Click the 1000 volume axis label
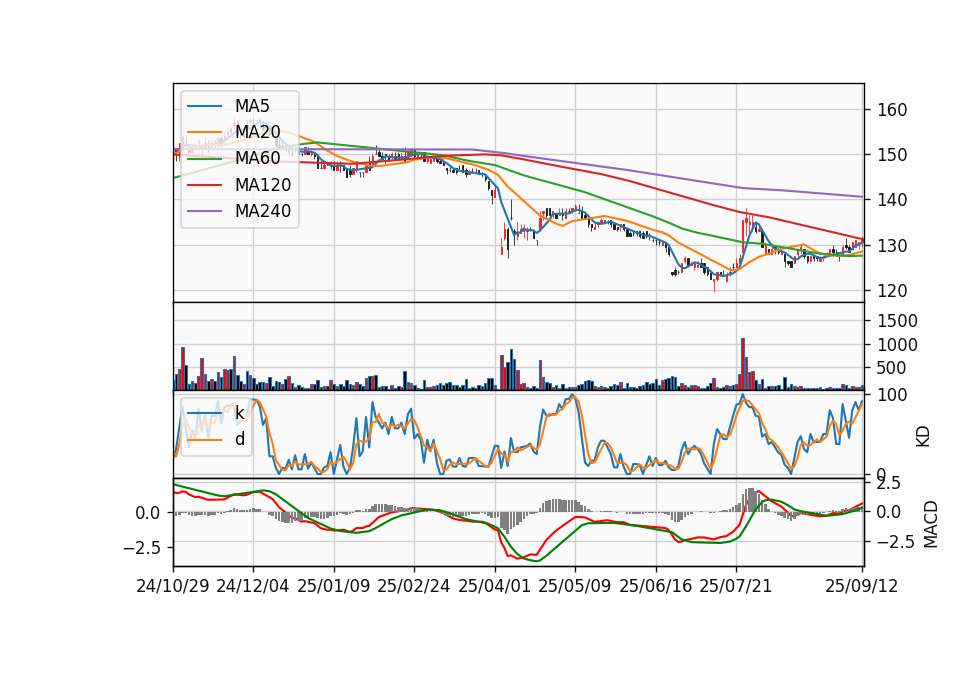This screenshot has width=960, height=690. pos(898,345)
